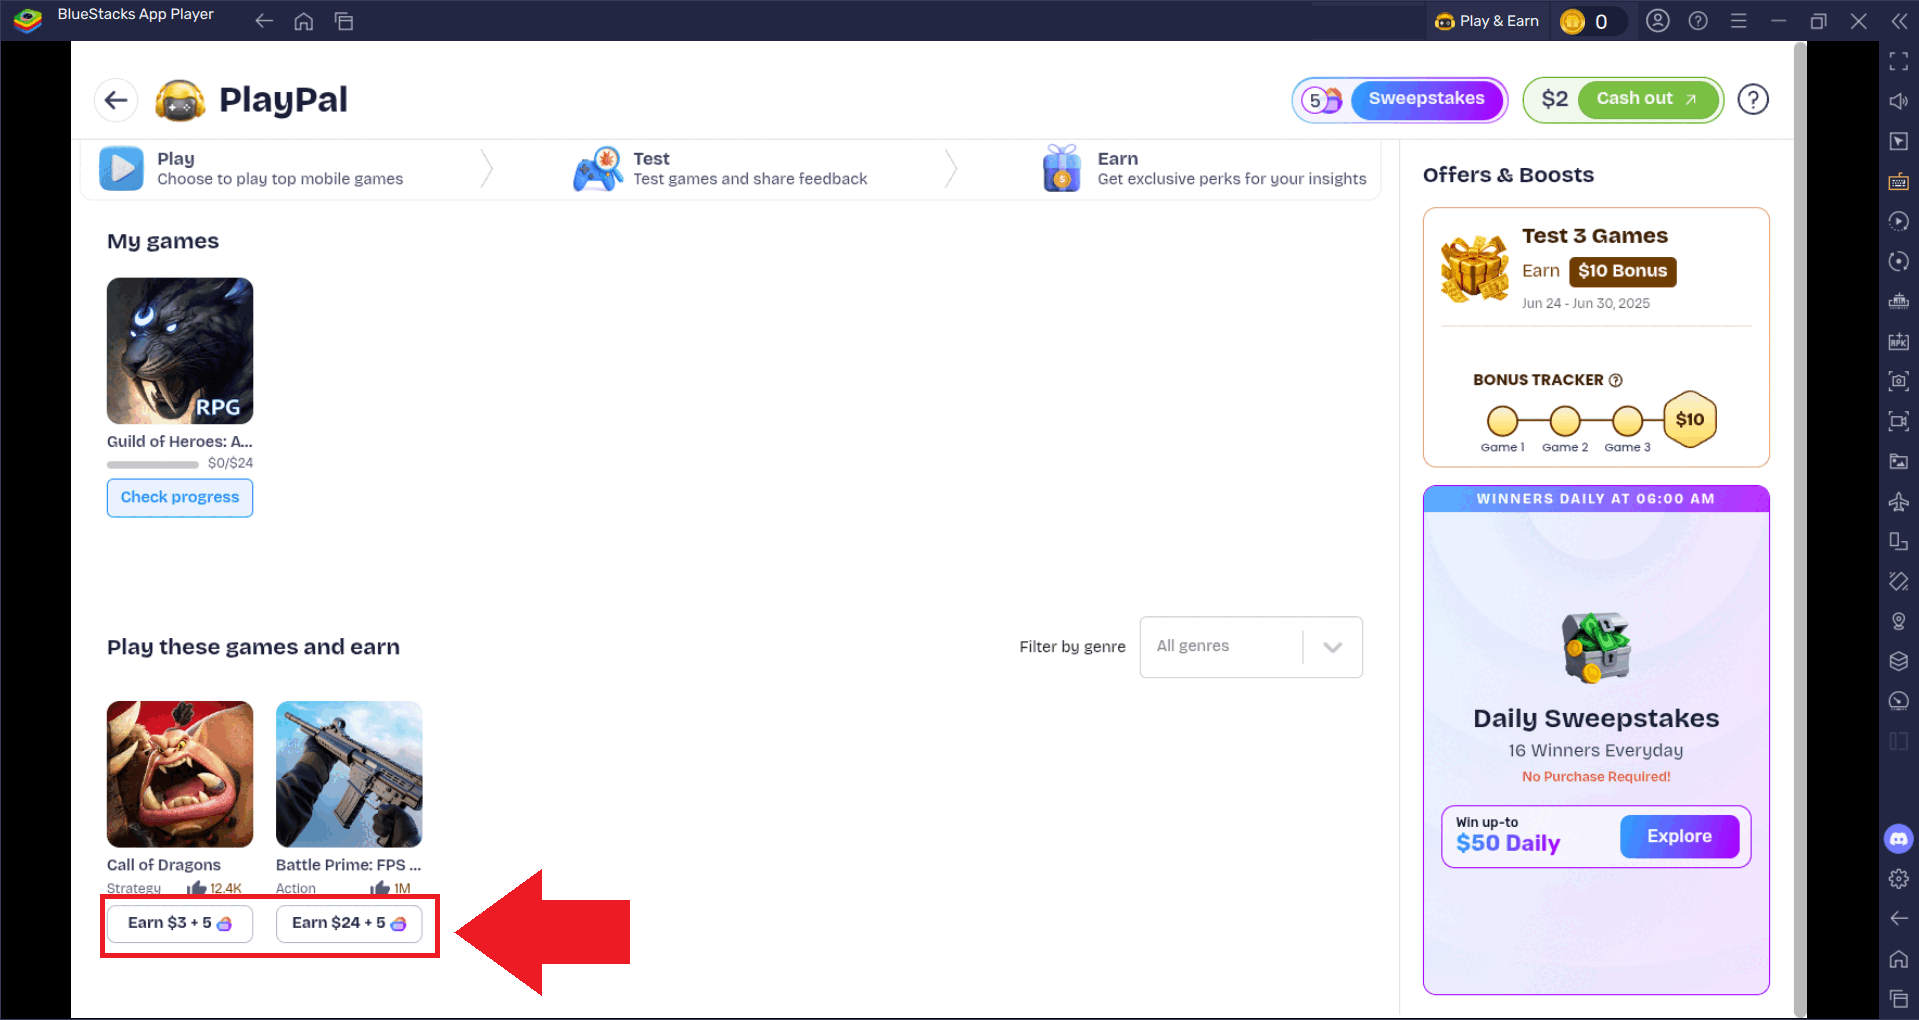Click the sweepstakes ticket count 5 badge
The image size is (1919, 1020).
pos(1323,100)
